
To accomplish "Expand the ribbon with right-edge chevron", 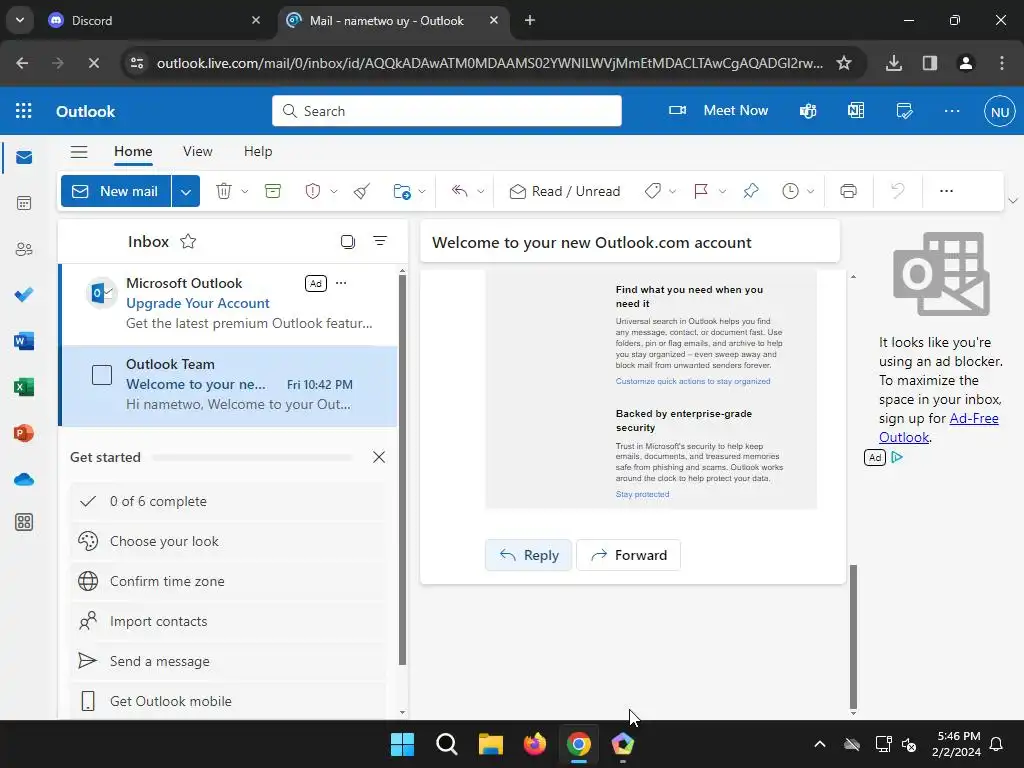I will (x=1013, y=200).
